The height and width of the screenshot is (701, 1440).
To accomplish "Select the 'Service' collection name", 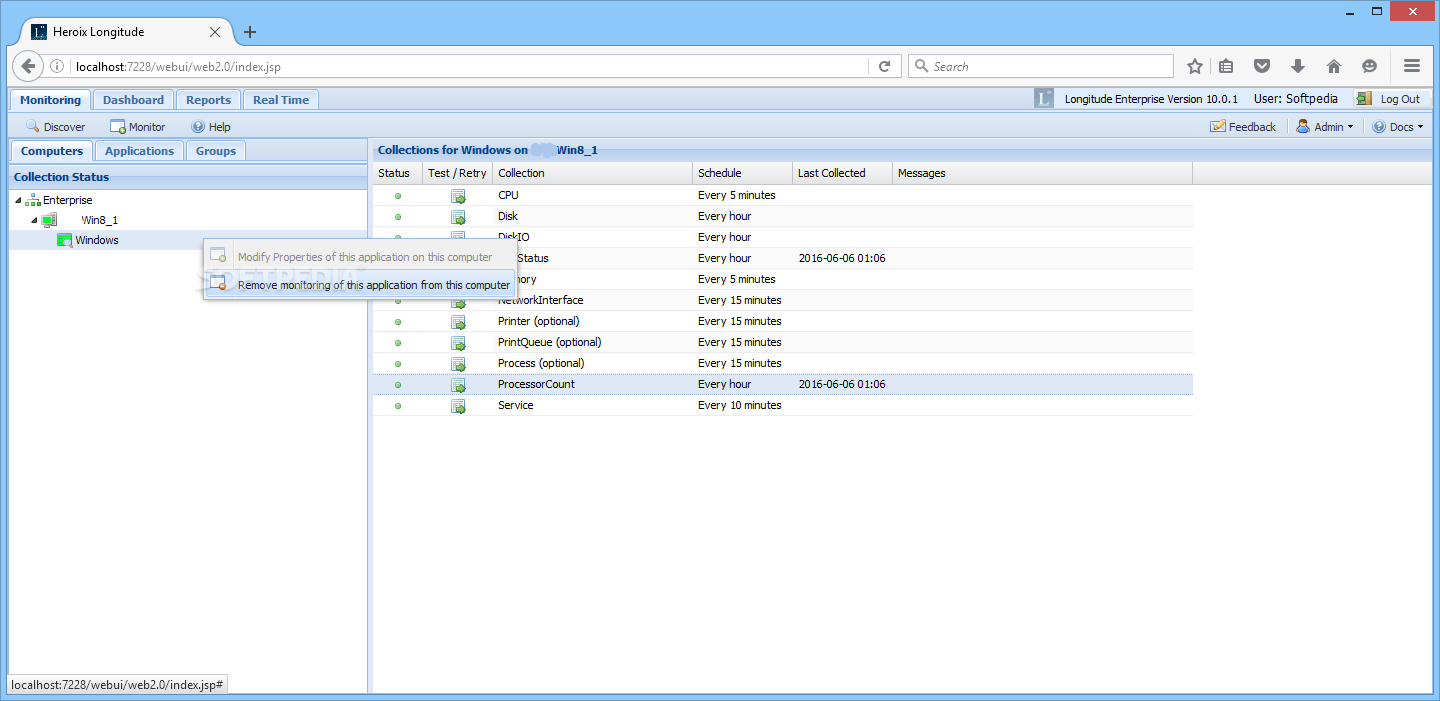I will (x=515, y=406).
